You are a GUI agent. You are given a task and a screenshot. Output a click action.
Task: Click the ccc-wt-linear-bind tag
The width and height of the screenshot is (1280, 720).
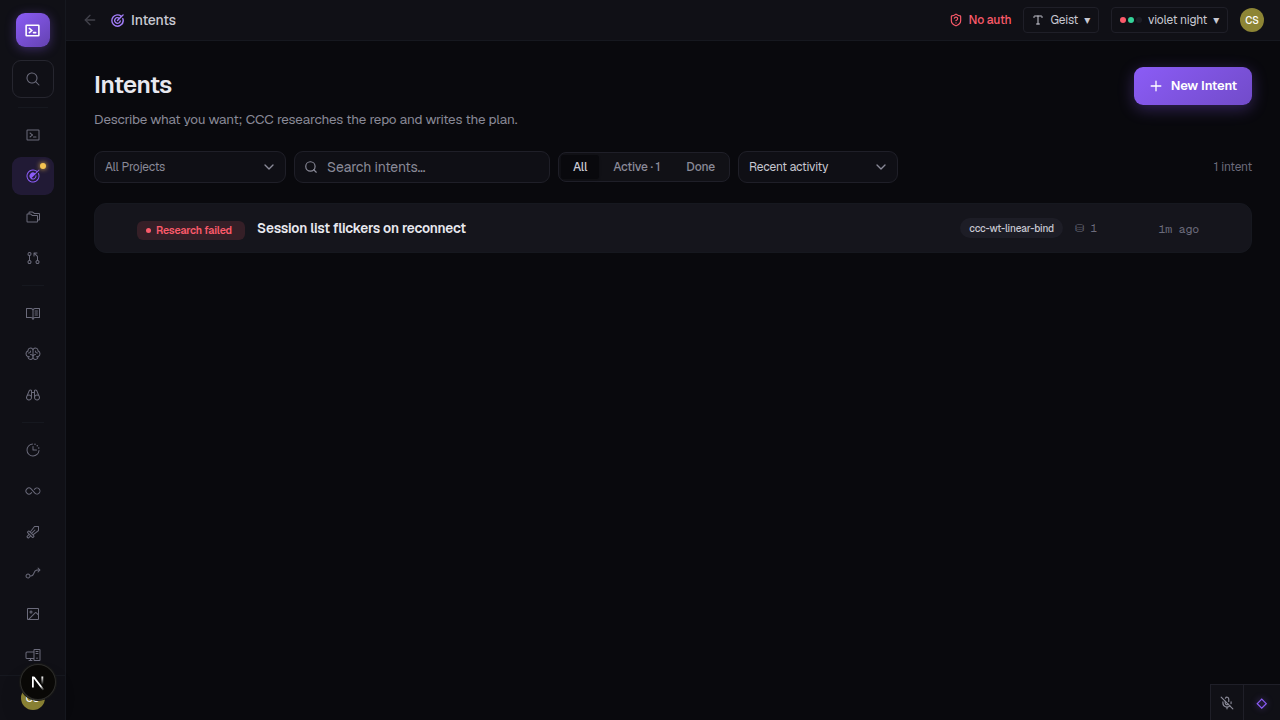(1012, 229)
